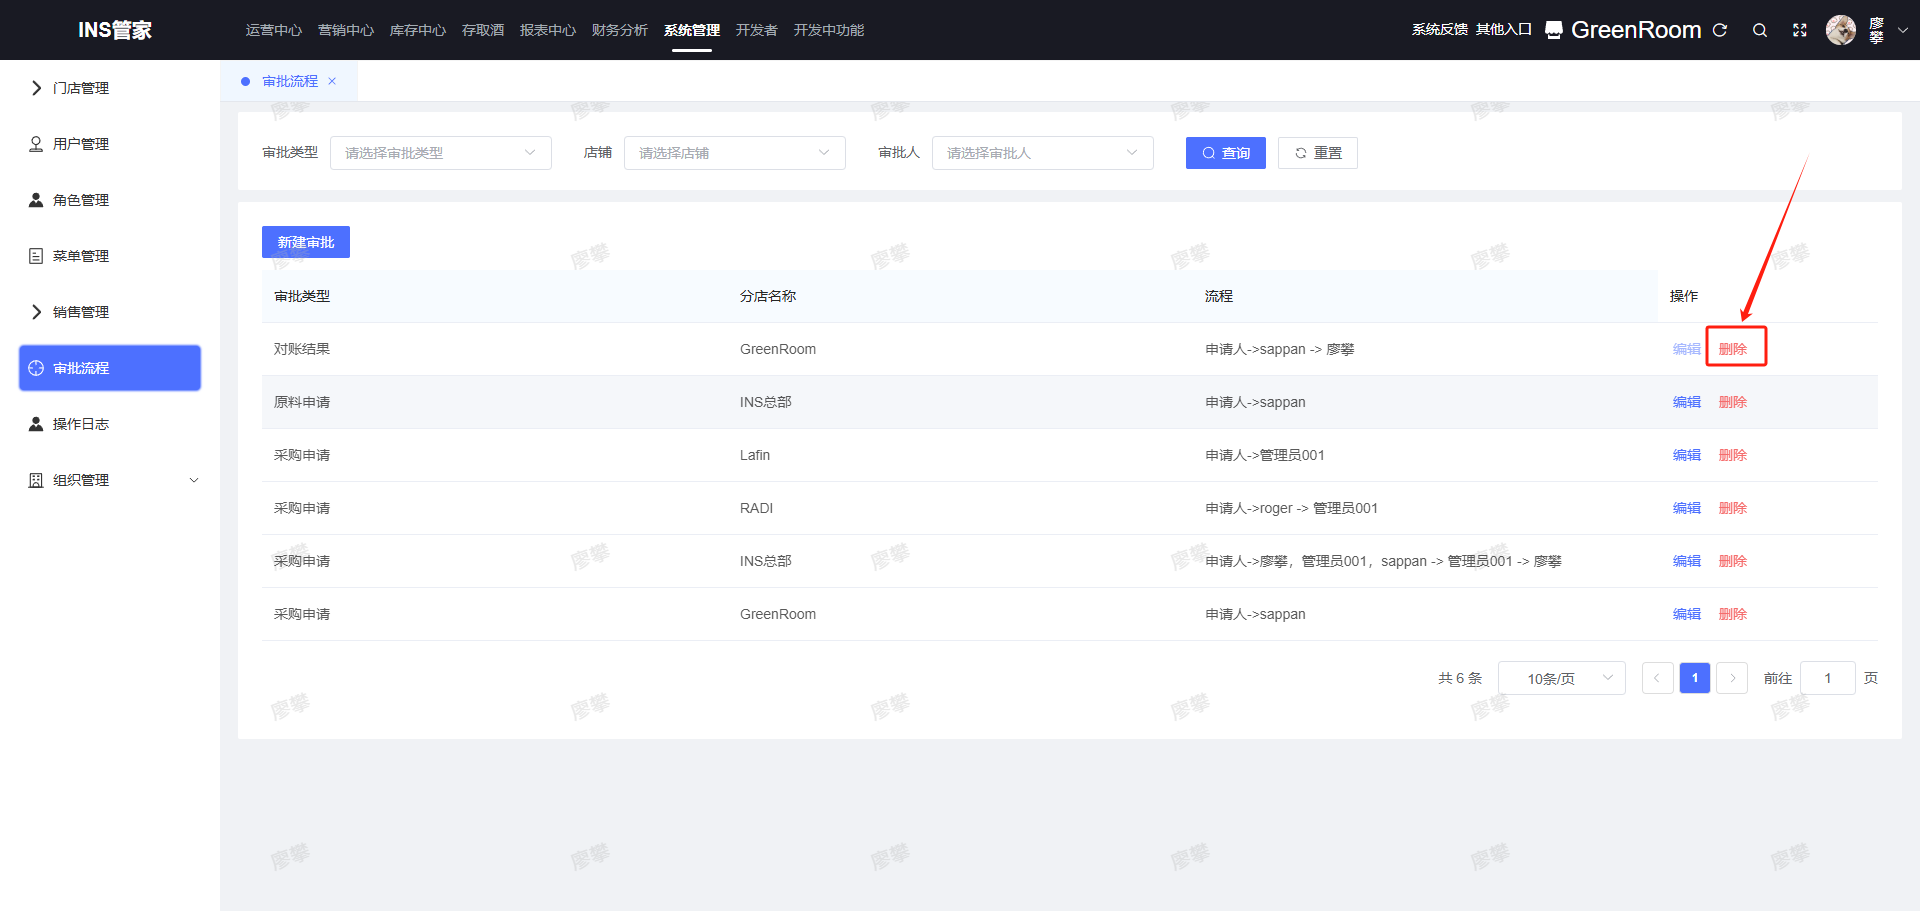Delete the 采购申请 Lafin row
The image size is (1920, 911).
click(x=1733, y=455)
